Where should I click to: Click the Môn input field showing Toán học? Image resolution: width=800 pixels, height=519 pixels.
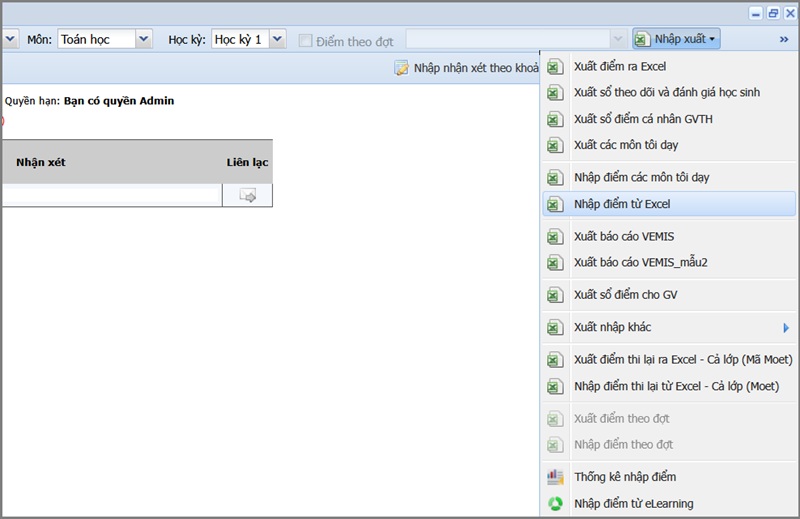(x=97, y=39)
